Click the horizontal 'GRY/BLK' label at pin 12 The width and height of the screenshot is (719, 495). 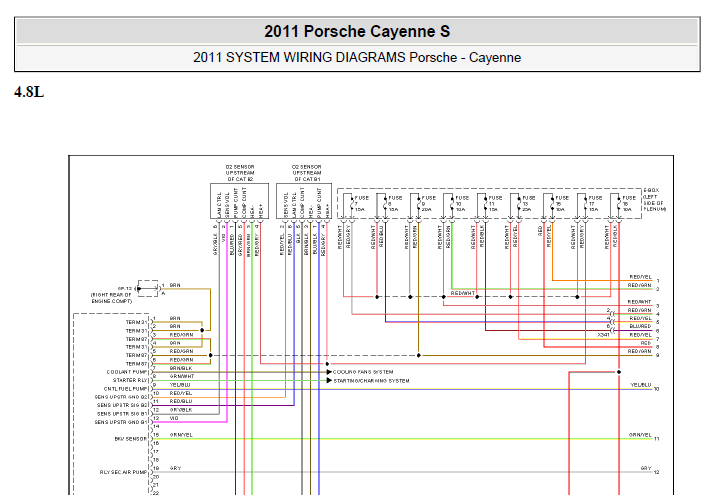pyautogui.click(x=181, y=409)
